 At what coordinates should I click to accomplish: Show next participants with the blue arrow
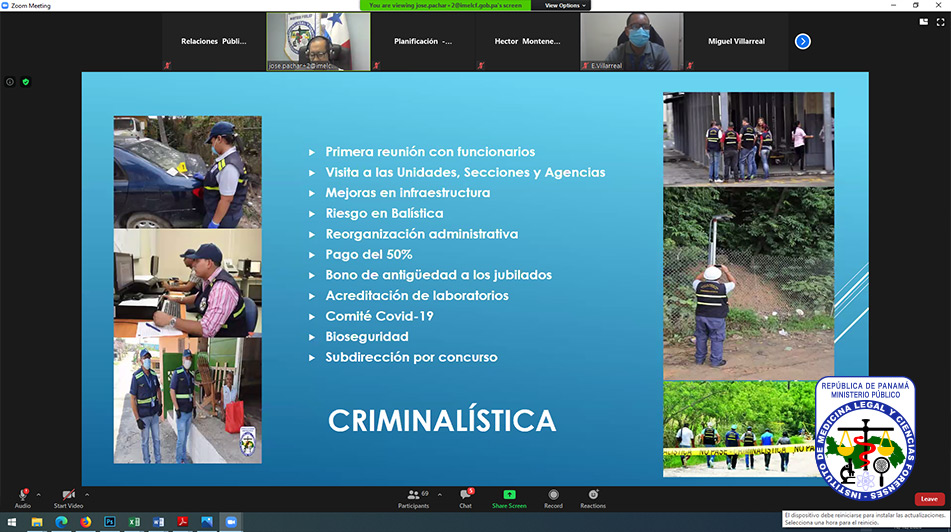(x=802, y=41)
